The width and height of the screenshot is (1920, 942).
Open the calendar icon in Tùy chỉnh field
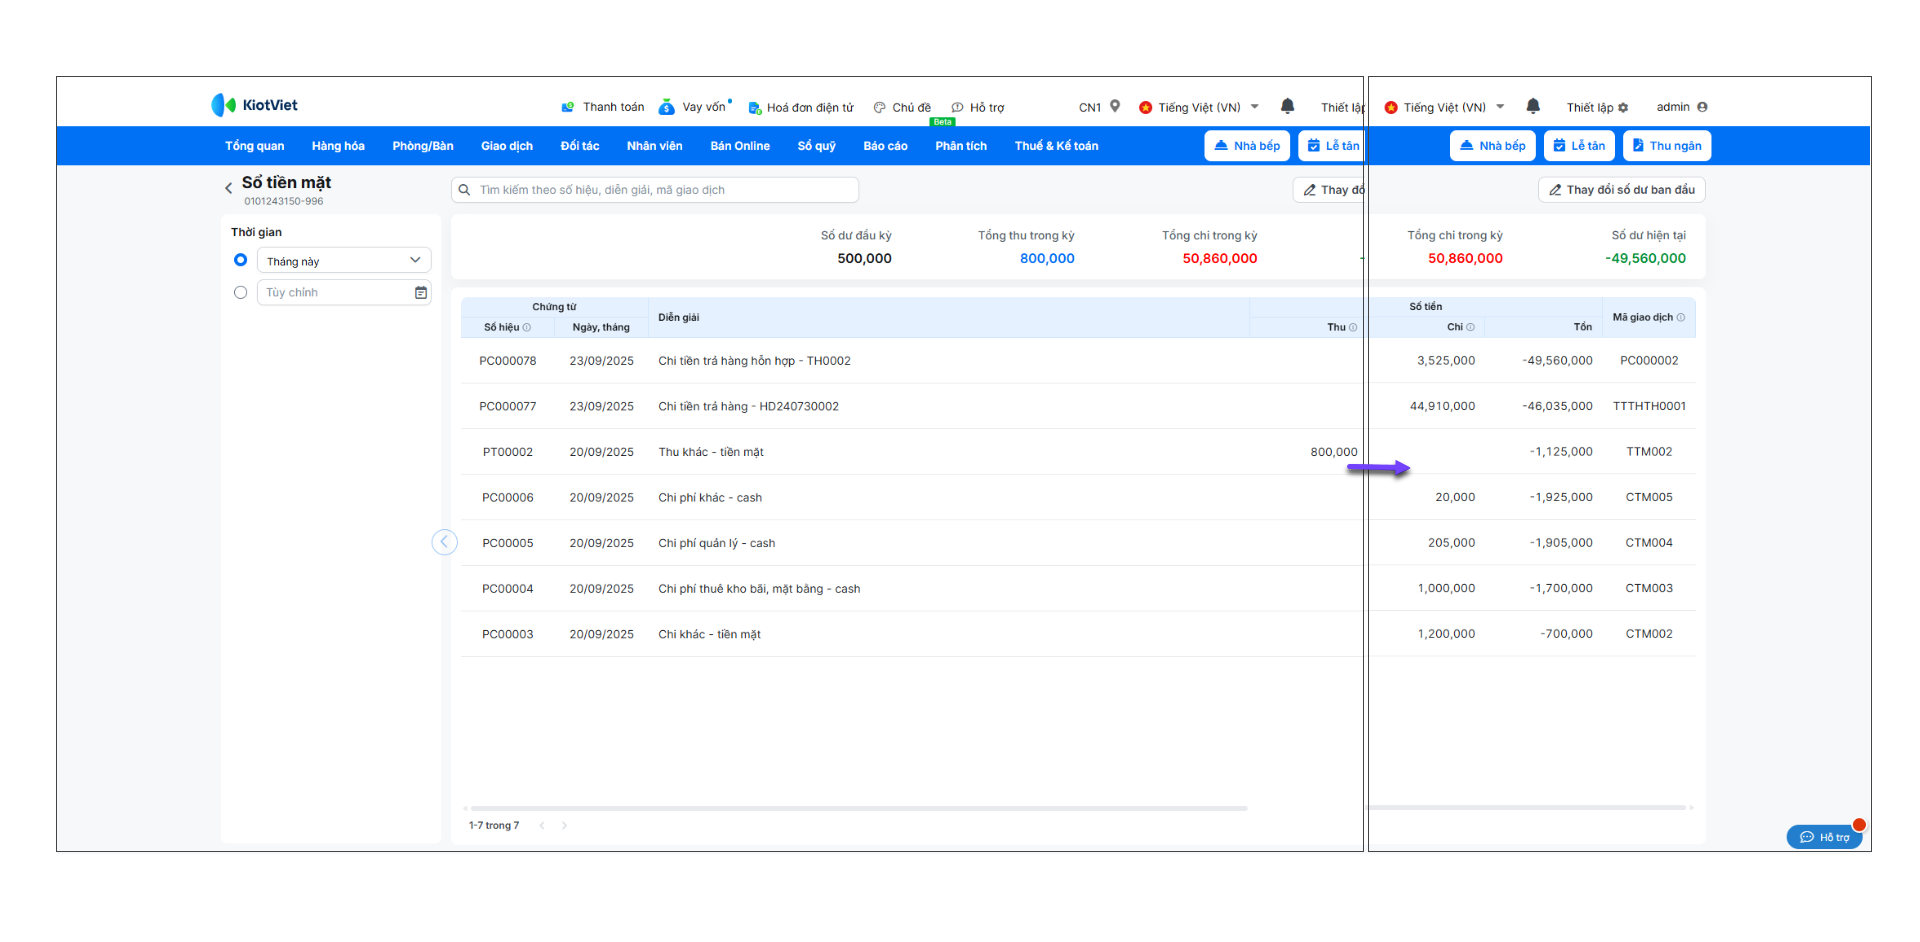click(x=421, y=293)
